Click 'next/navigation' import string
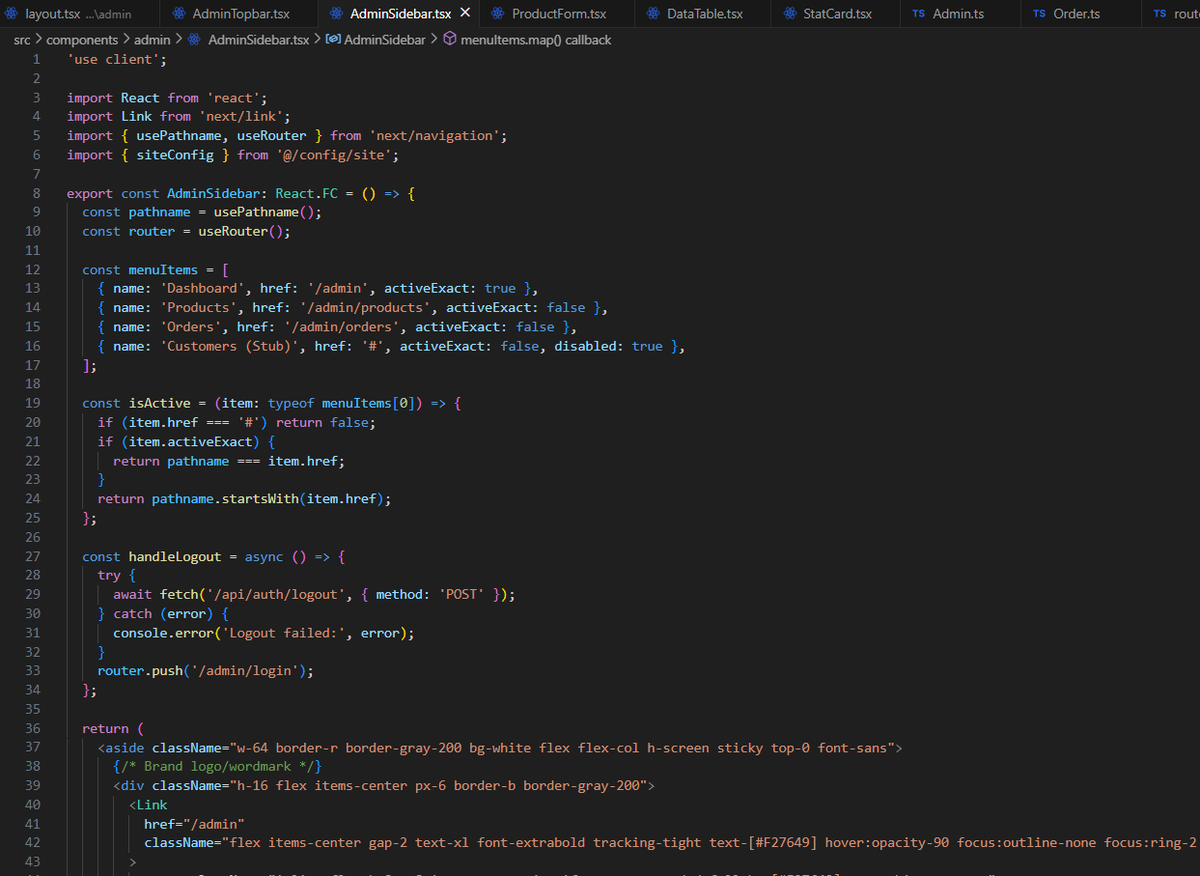The width and height of the screenshot is (1200, 876). coord(434,135)
